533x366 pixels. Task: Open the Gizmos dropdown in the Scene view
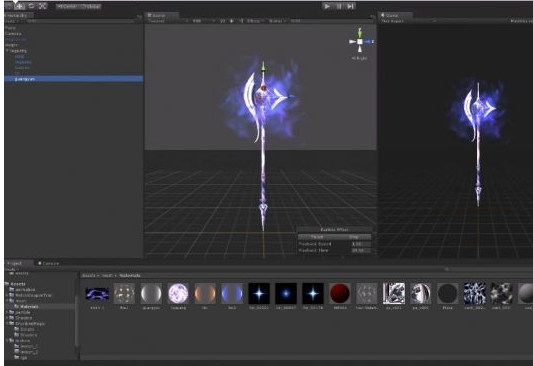coord(277,21)
